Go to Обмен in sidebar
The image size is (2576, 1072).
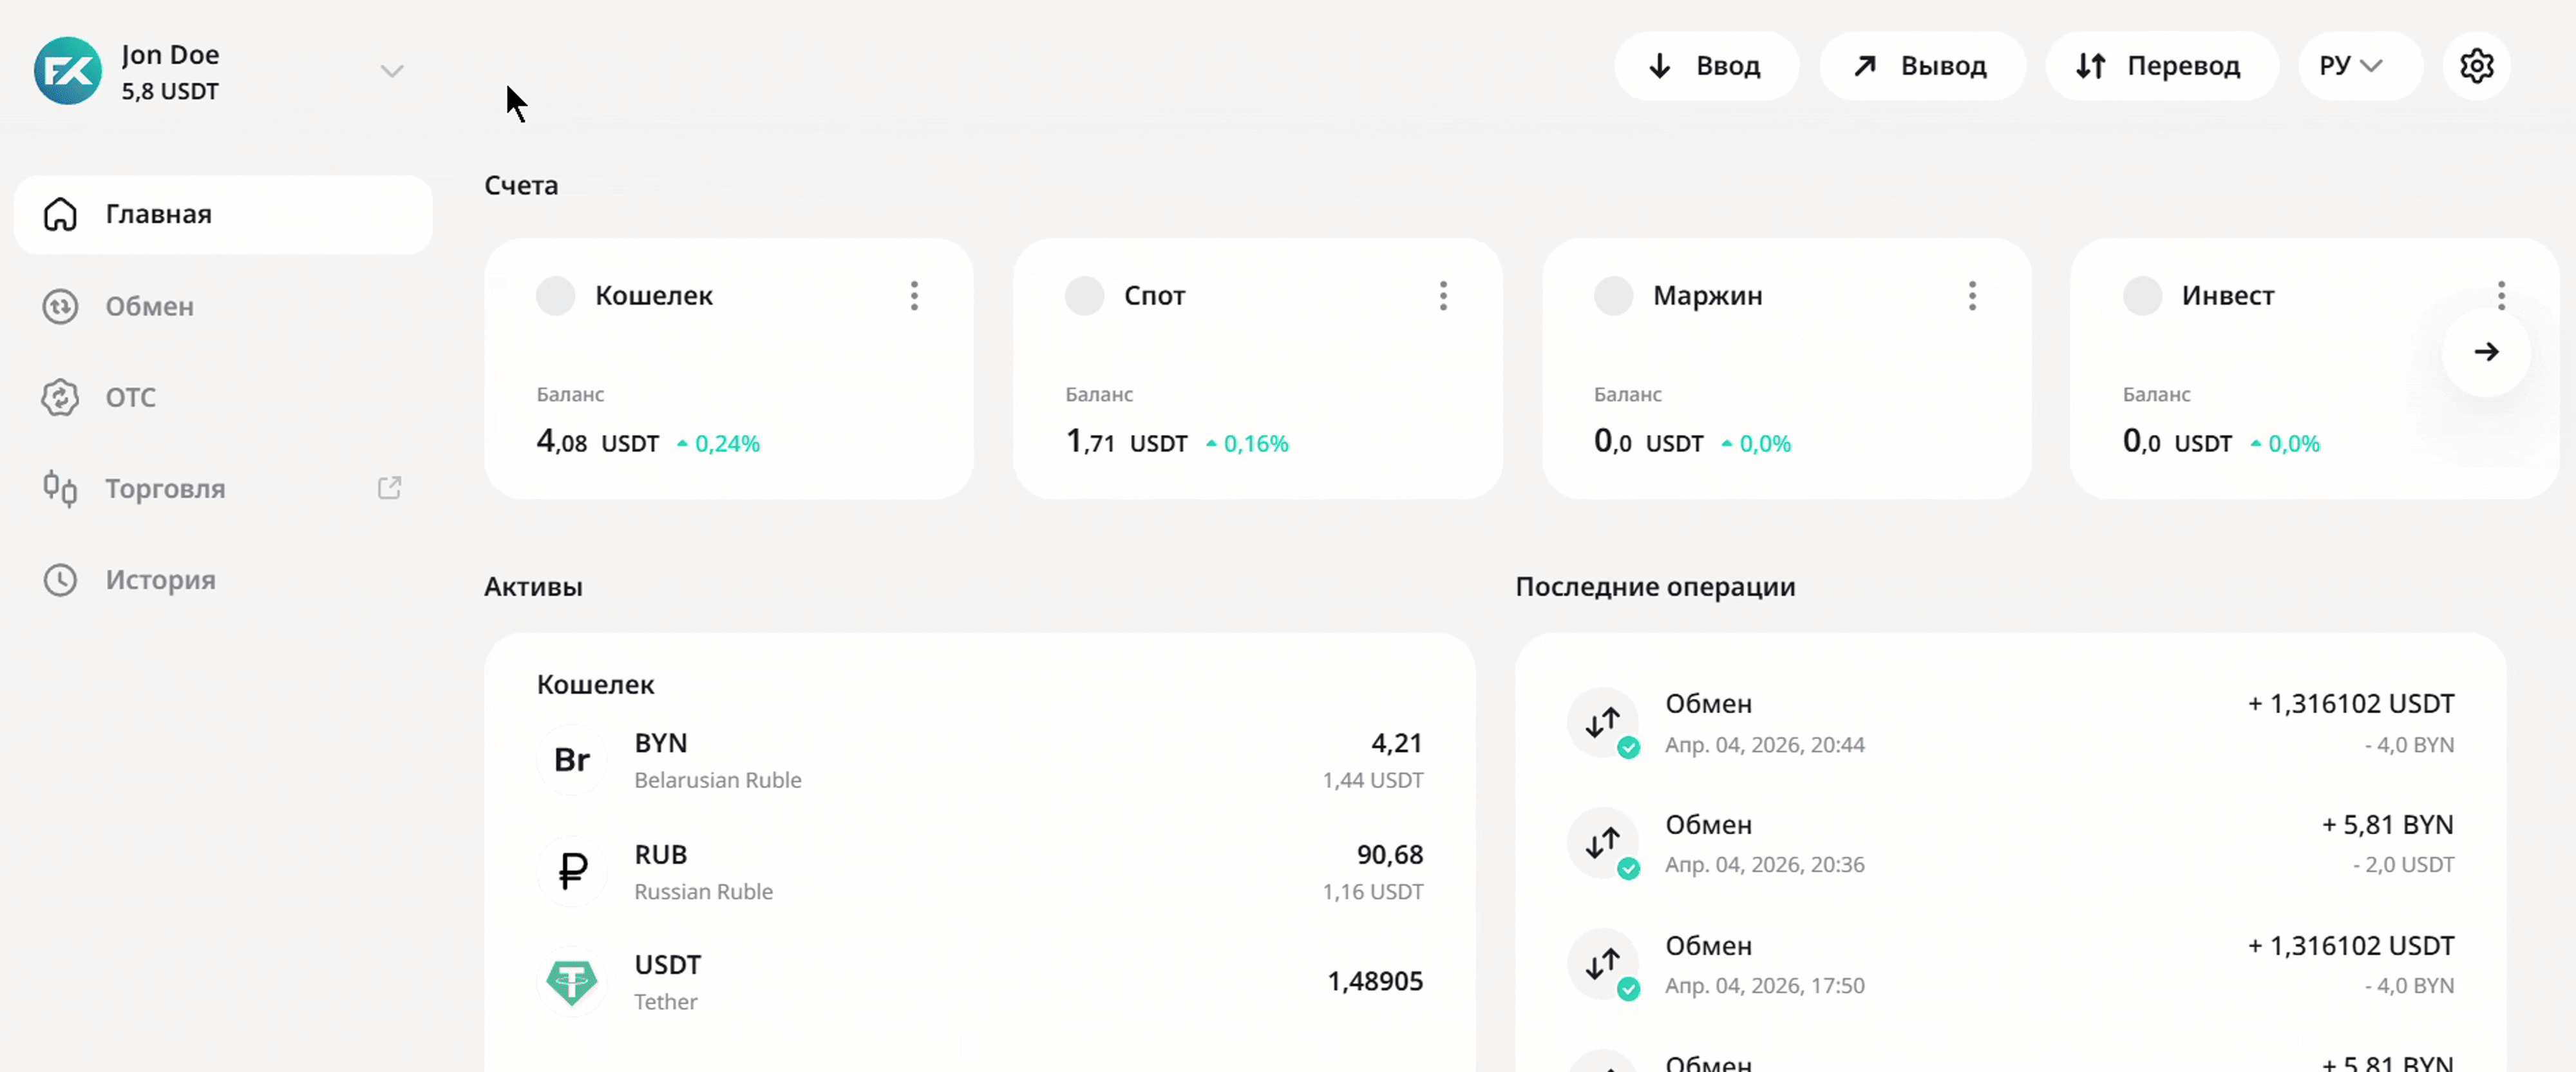[x=150, y=306]
